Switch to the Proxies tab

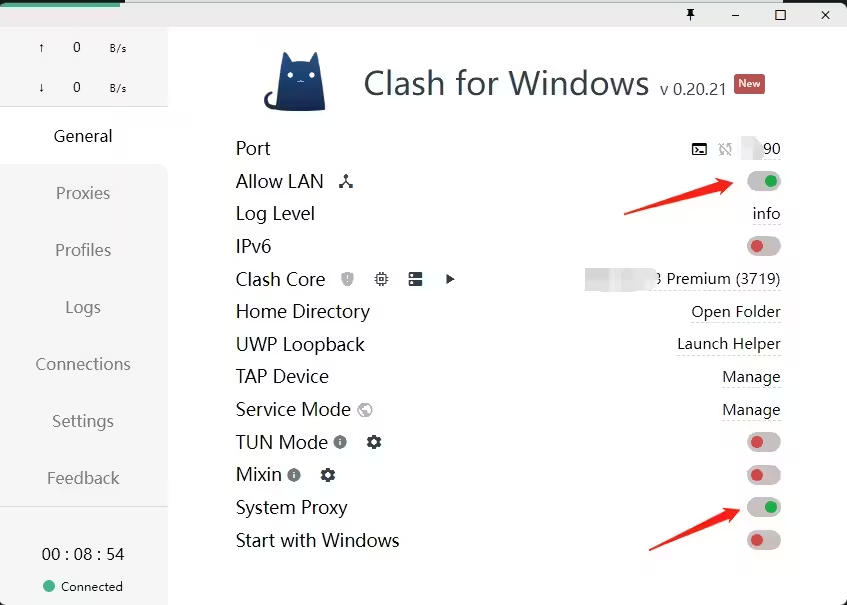(83, 193)
